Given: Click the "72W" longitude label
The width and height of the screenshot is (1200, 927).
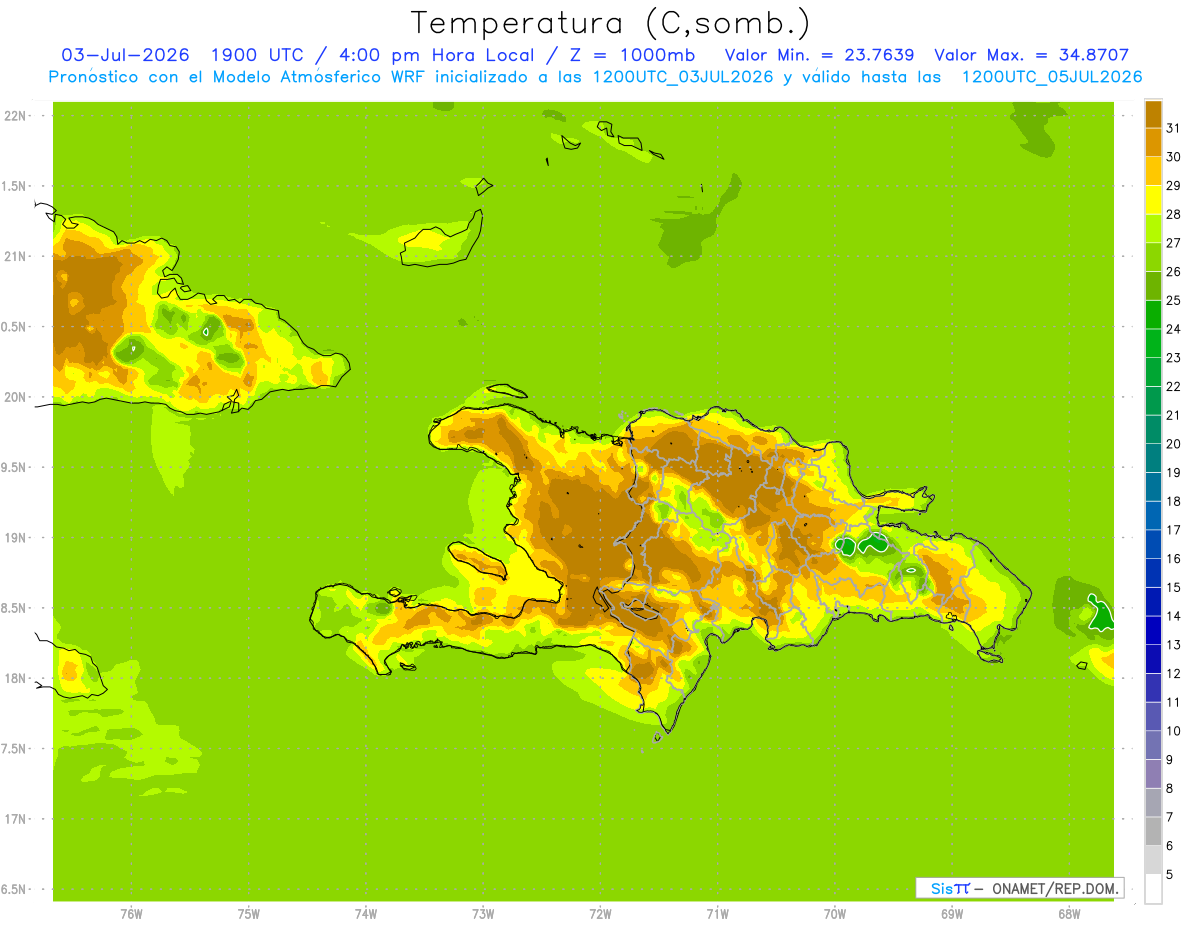Looking at the screenshot, I should tap(600, 914).
